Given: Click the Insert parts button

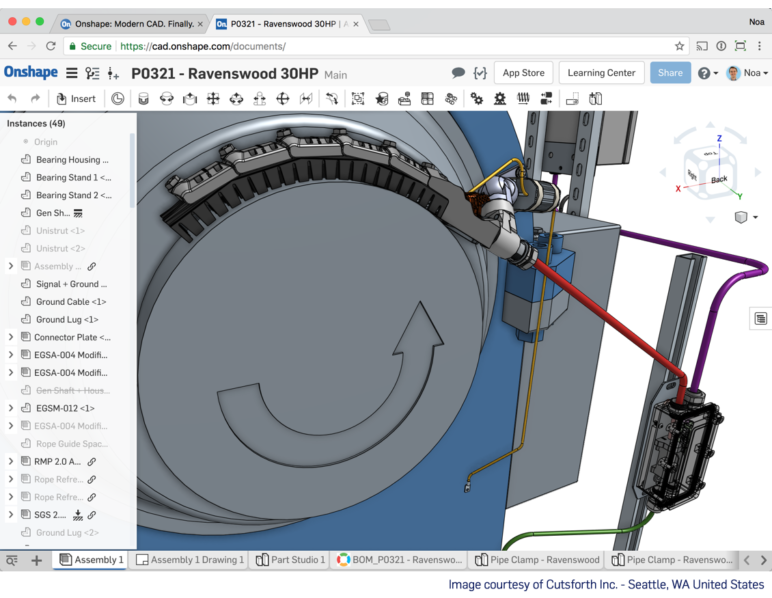Looking at the screenshot, I should click(76, 99).
